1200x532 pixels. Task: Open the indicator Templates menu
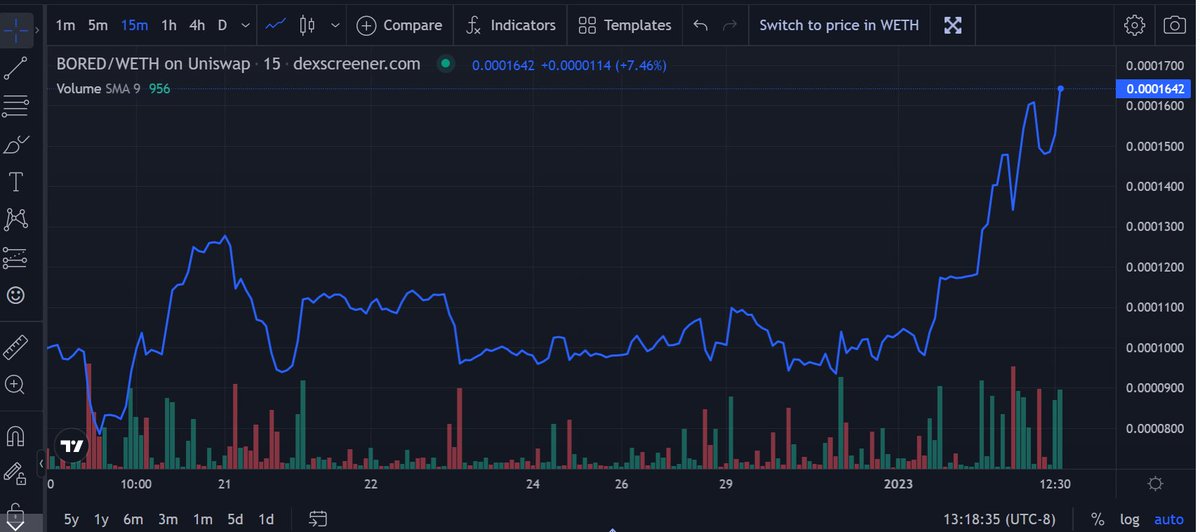625,25
